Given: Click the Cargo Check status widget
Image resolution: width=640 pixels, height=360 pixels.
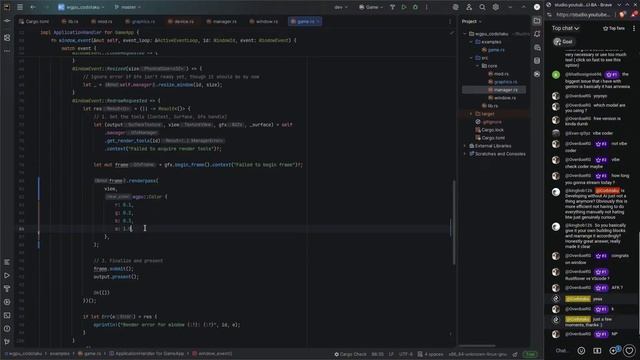Looking at the screenshot, I should tap(350, 354).
